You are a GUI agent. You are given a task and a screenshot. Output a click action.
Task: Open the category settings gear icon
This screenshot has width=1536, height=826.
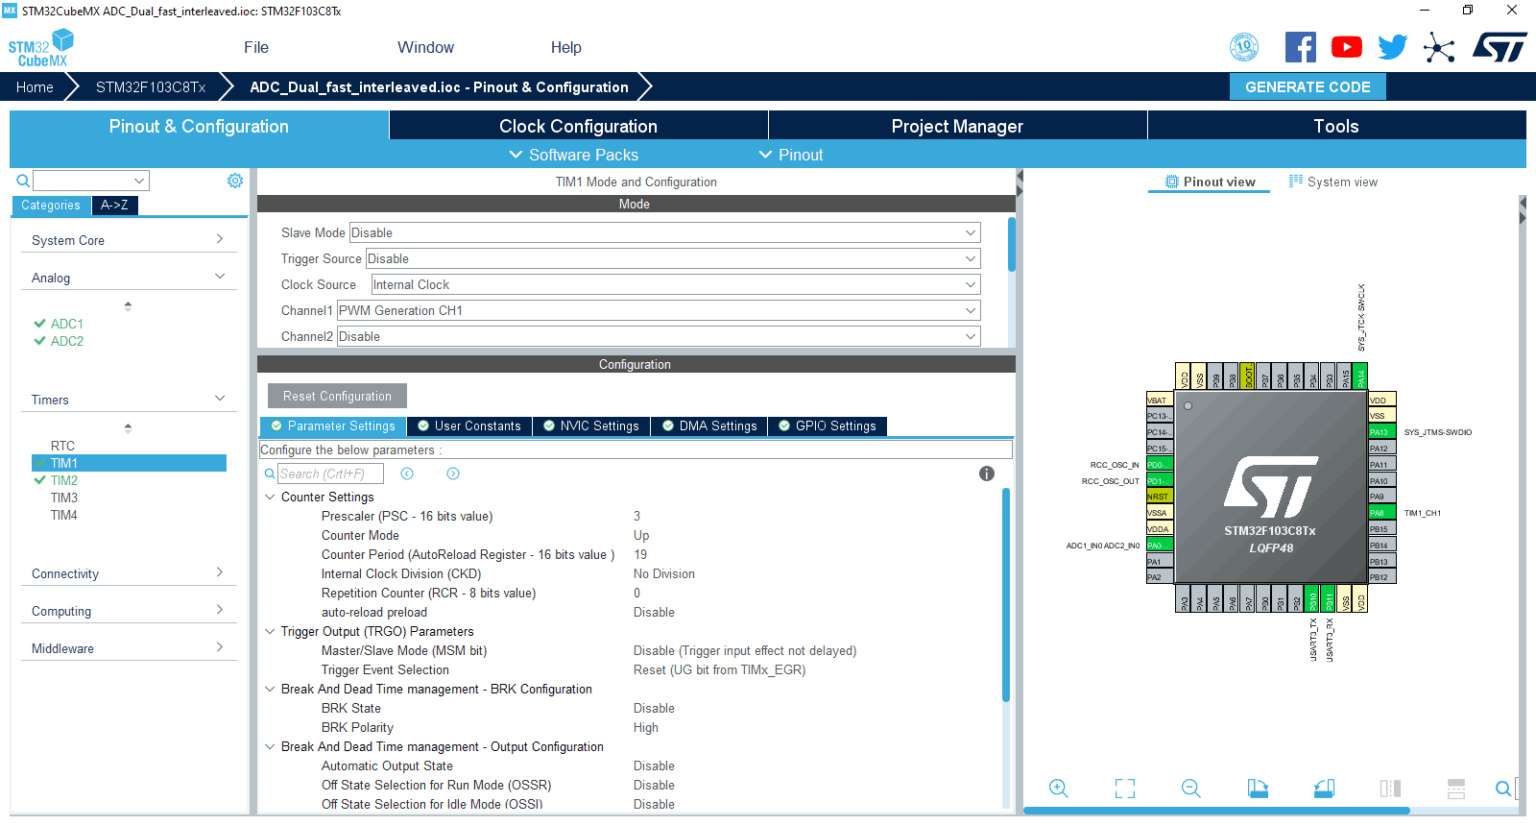click(235, 180)
